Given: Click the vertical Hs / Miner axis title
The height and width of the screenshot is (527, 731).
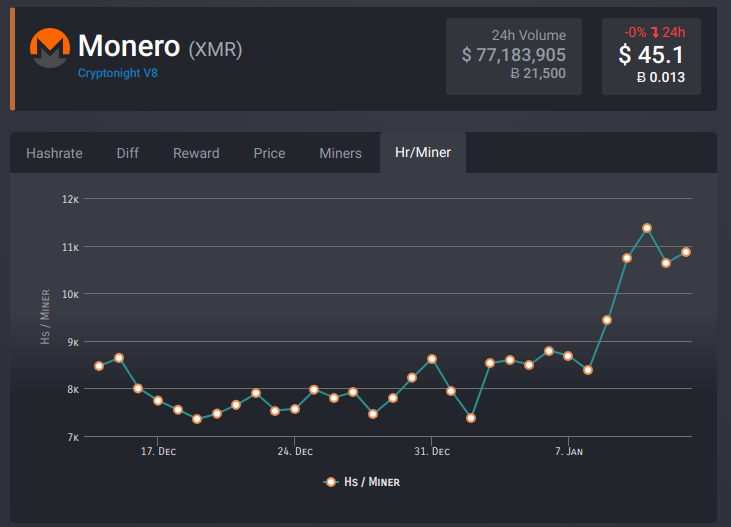Looking at the screenshot, I should (45, 317).
